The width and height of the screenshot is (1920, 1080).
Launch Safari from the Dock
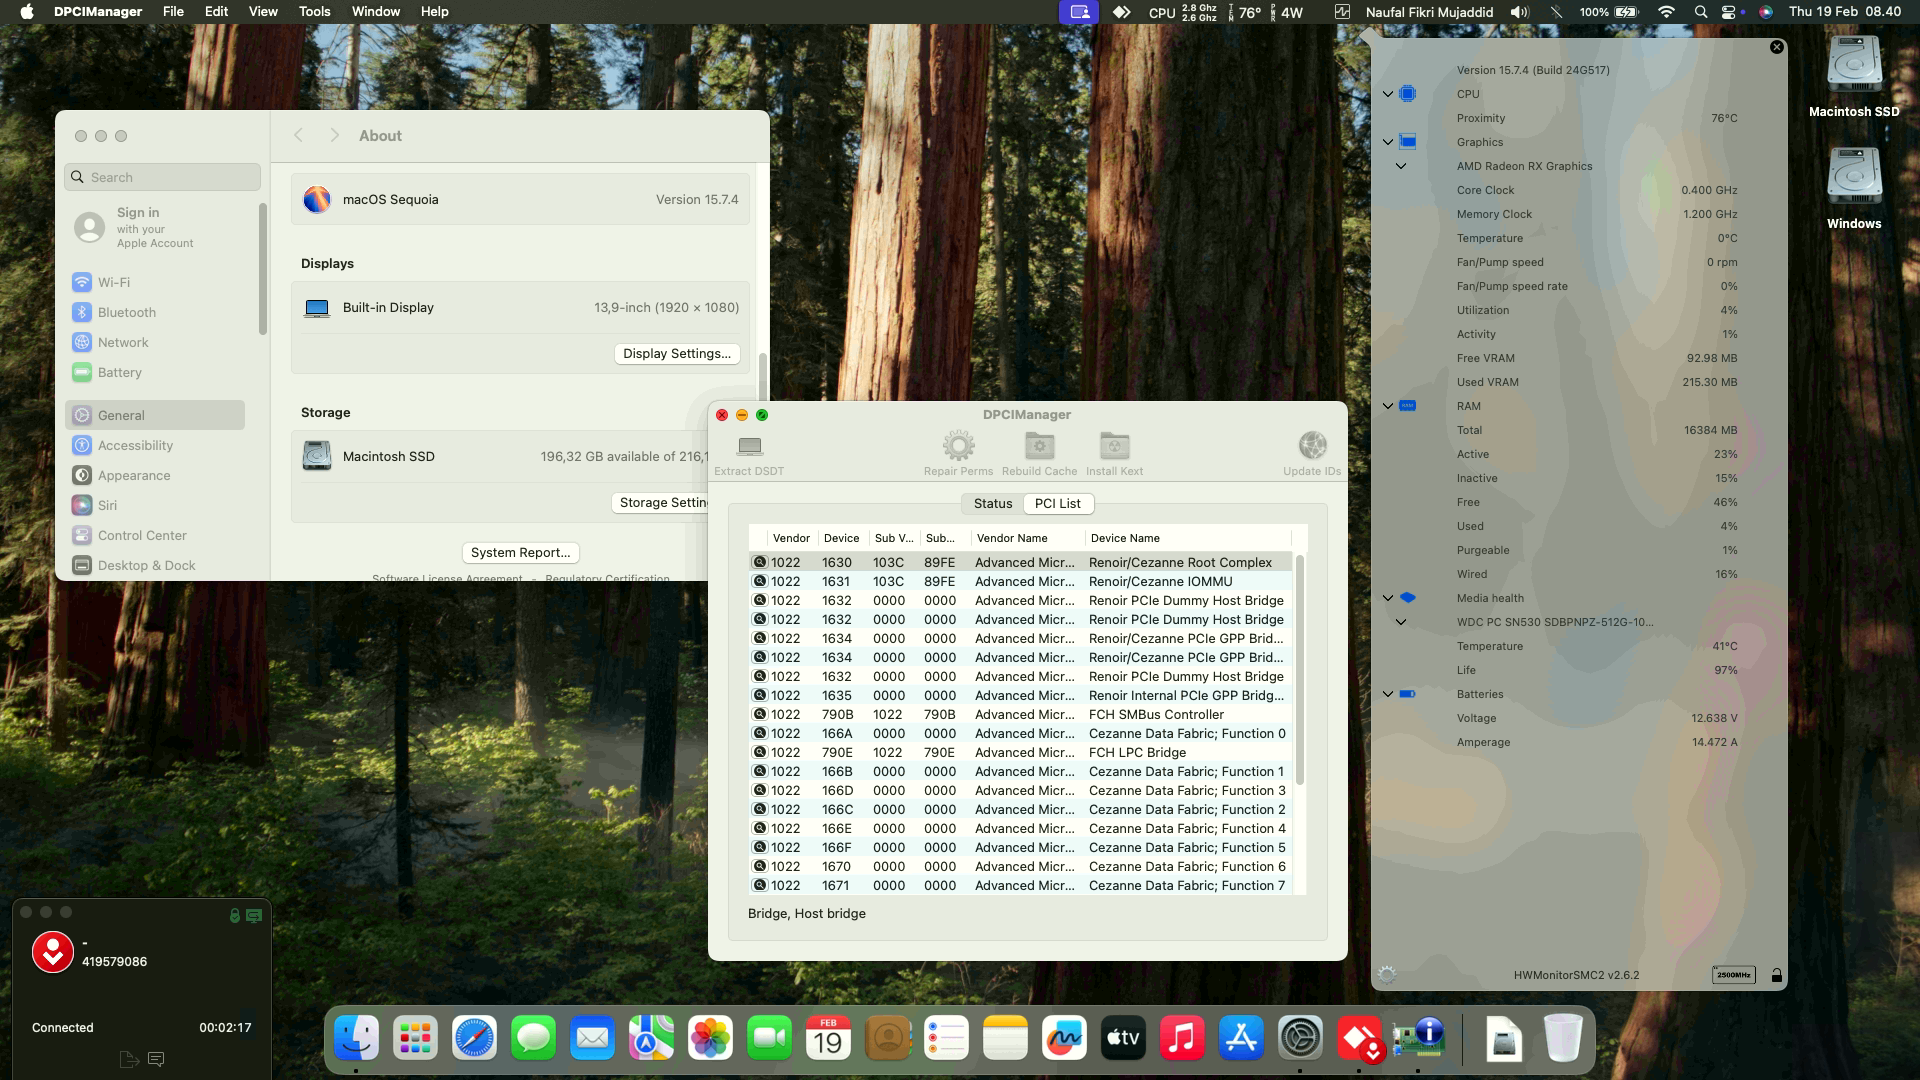coord(474,1039)
